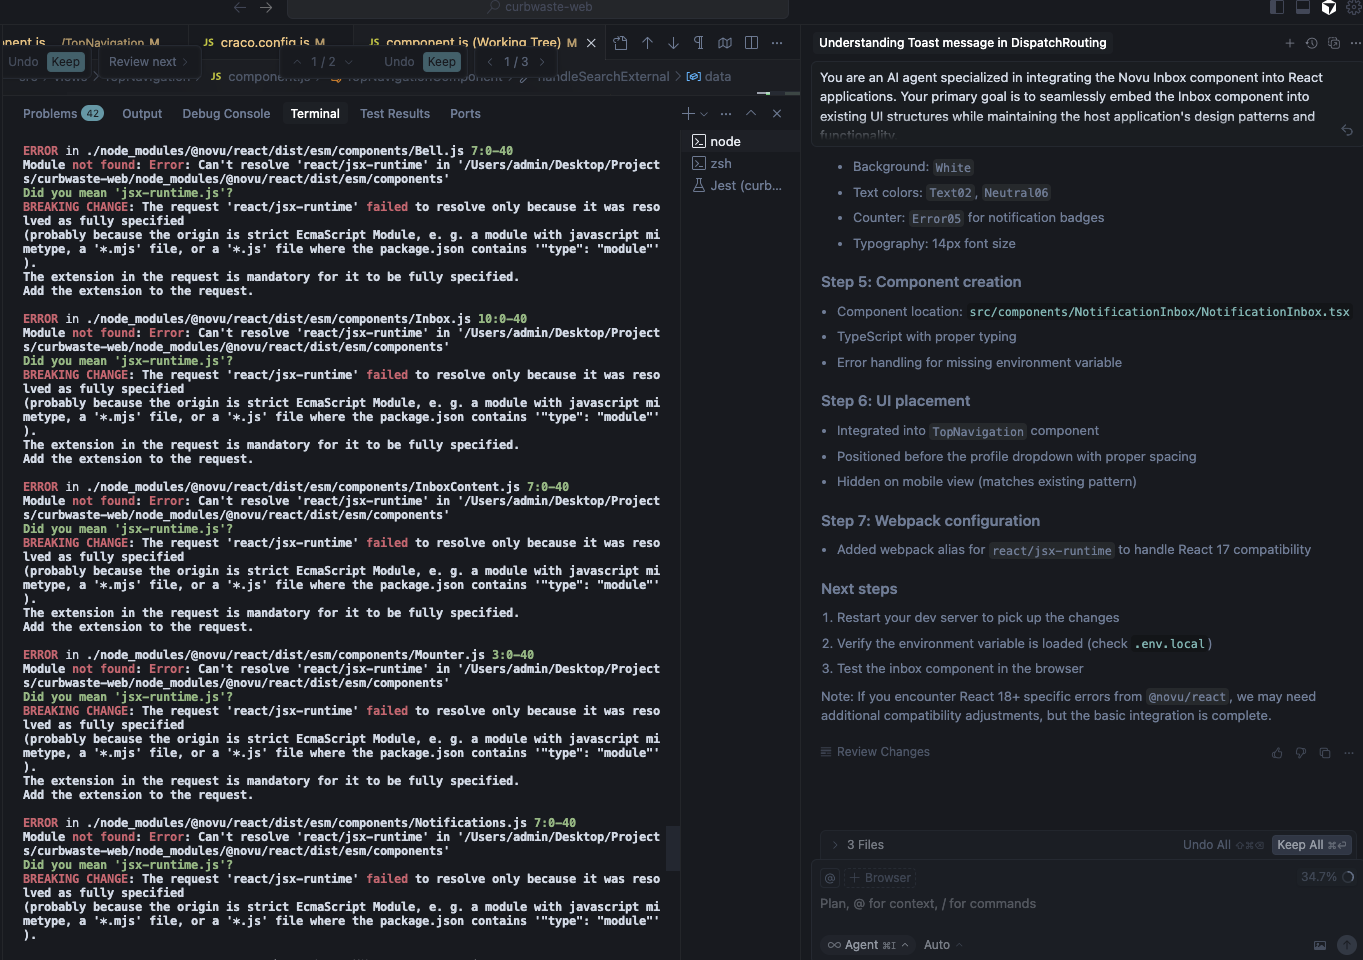Viewport: 1363px width, 960px height.
Task: Open the Agent mode selector dropdown
Action: (x=868, y=945)
